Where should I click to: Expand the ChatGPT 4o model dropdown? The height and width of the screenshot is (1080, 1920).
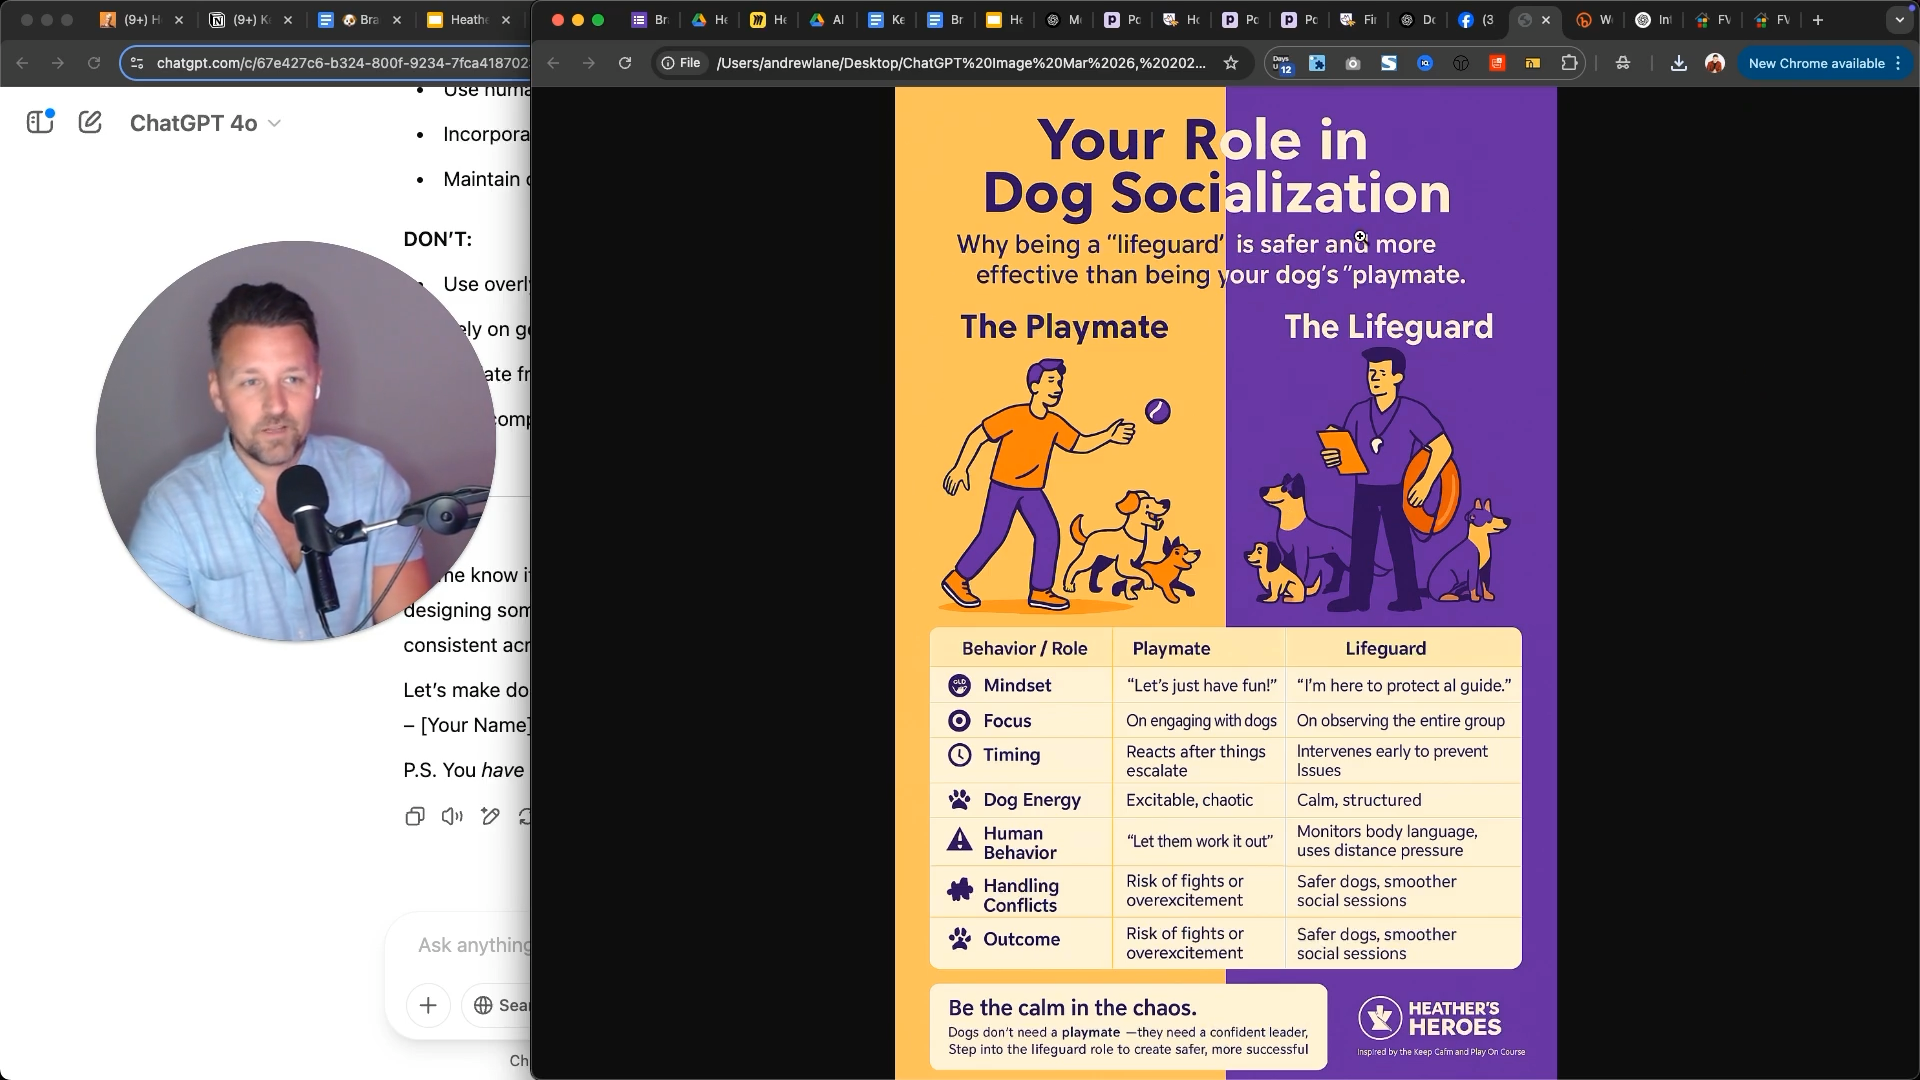click(x=205, y=123)
